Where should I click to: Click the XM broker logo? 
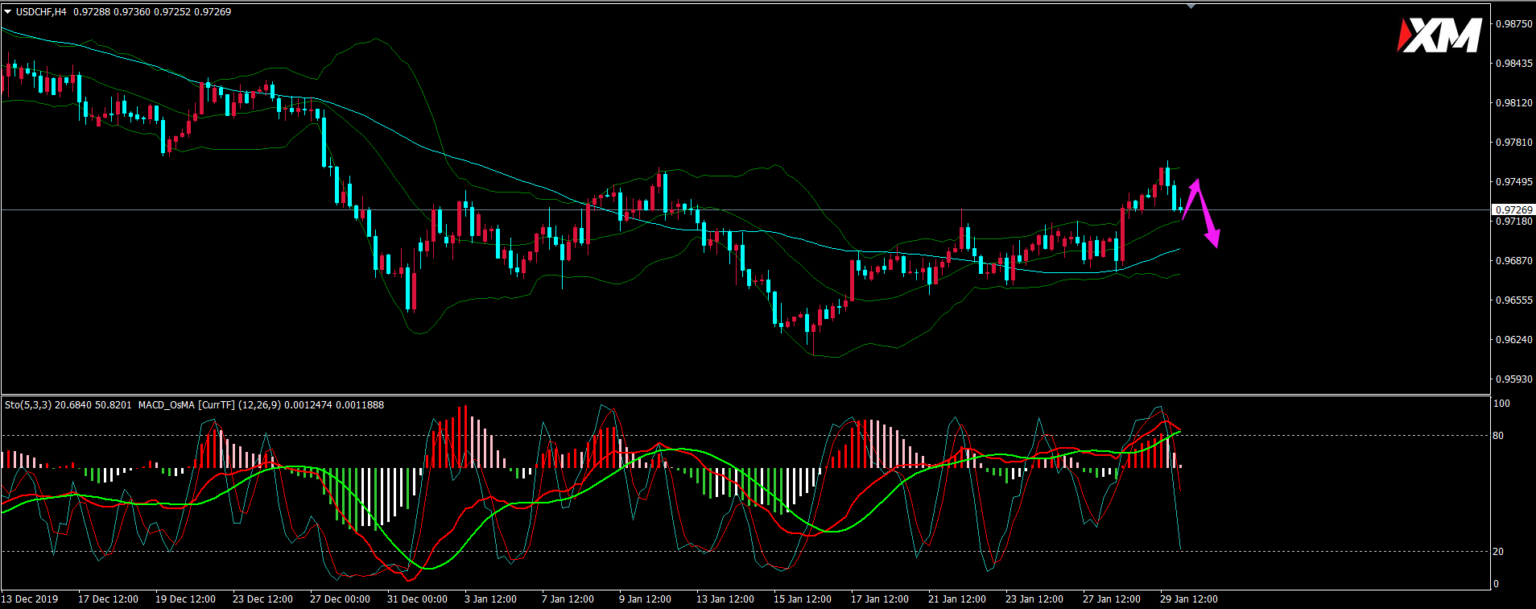tap(1439, 37)
